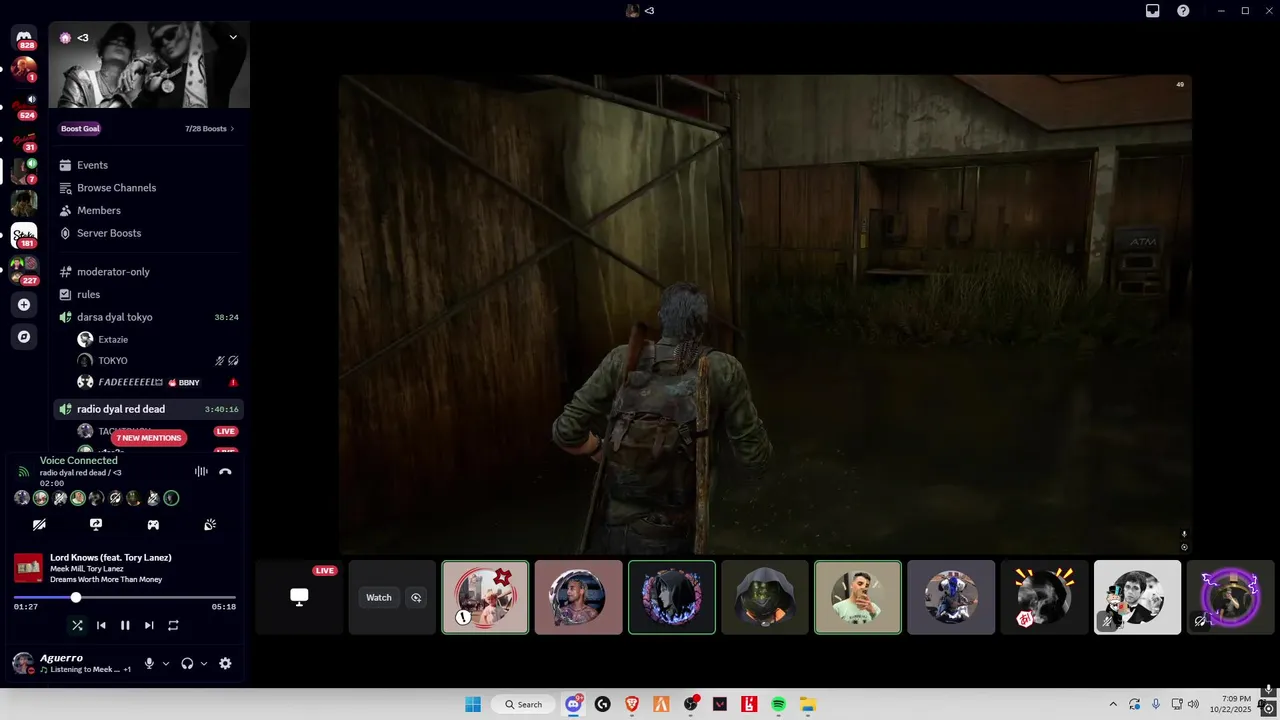Show hidden system tray icons
The height and width of the screenshot is (720, 1280).
point(1113,704)
